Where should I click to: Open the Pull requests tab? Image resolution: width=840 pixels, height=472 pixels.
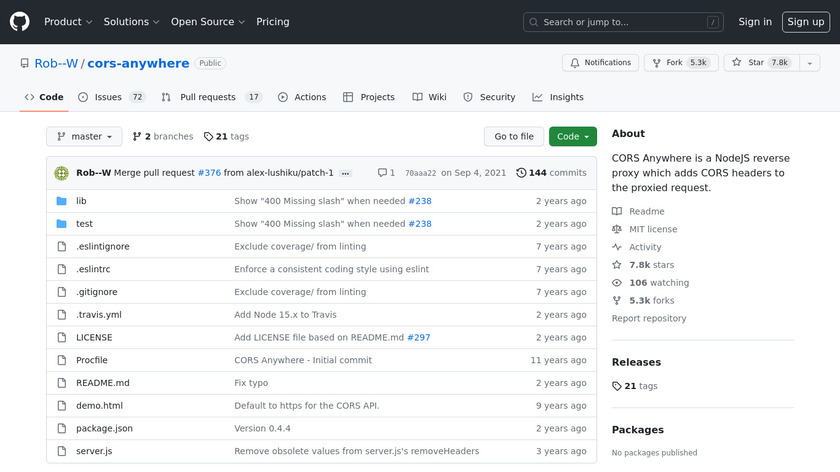point(211,97)
